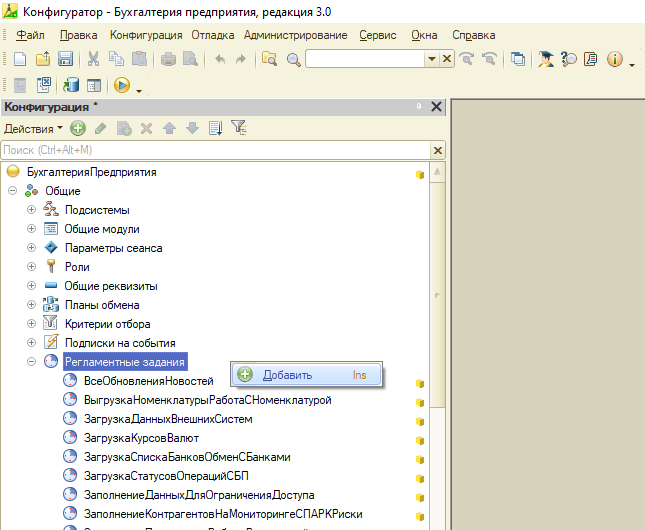Viewport: 645px width, 530px height.
Task: Open the Конфигурация menu
Action: (x=146, y=35)
